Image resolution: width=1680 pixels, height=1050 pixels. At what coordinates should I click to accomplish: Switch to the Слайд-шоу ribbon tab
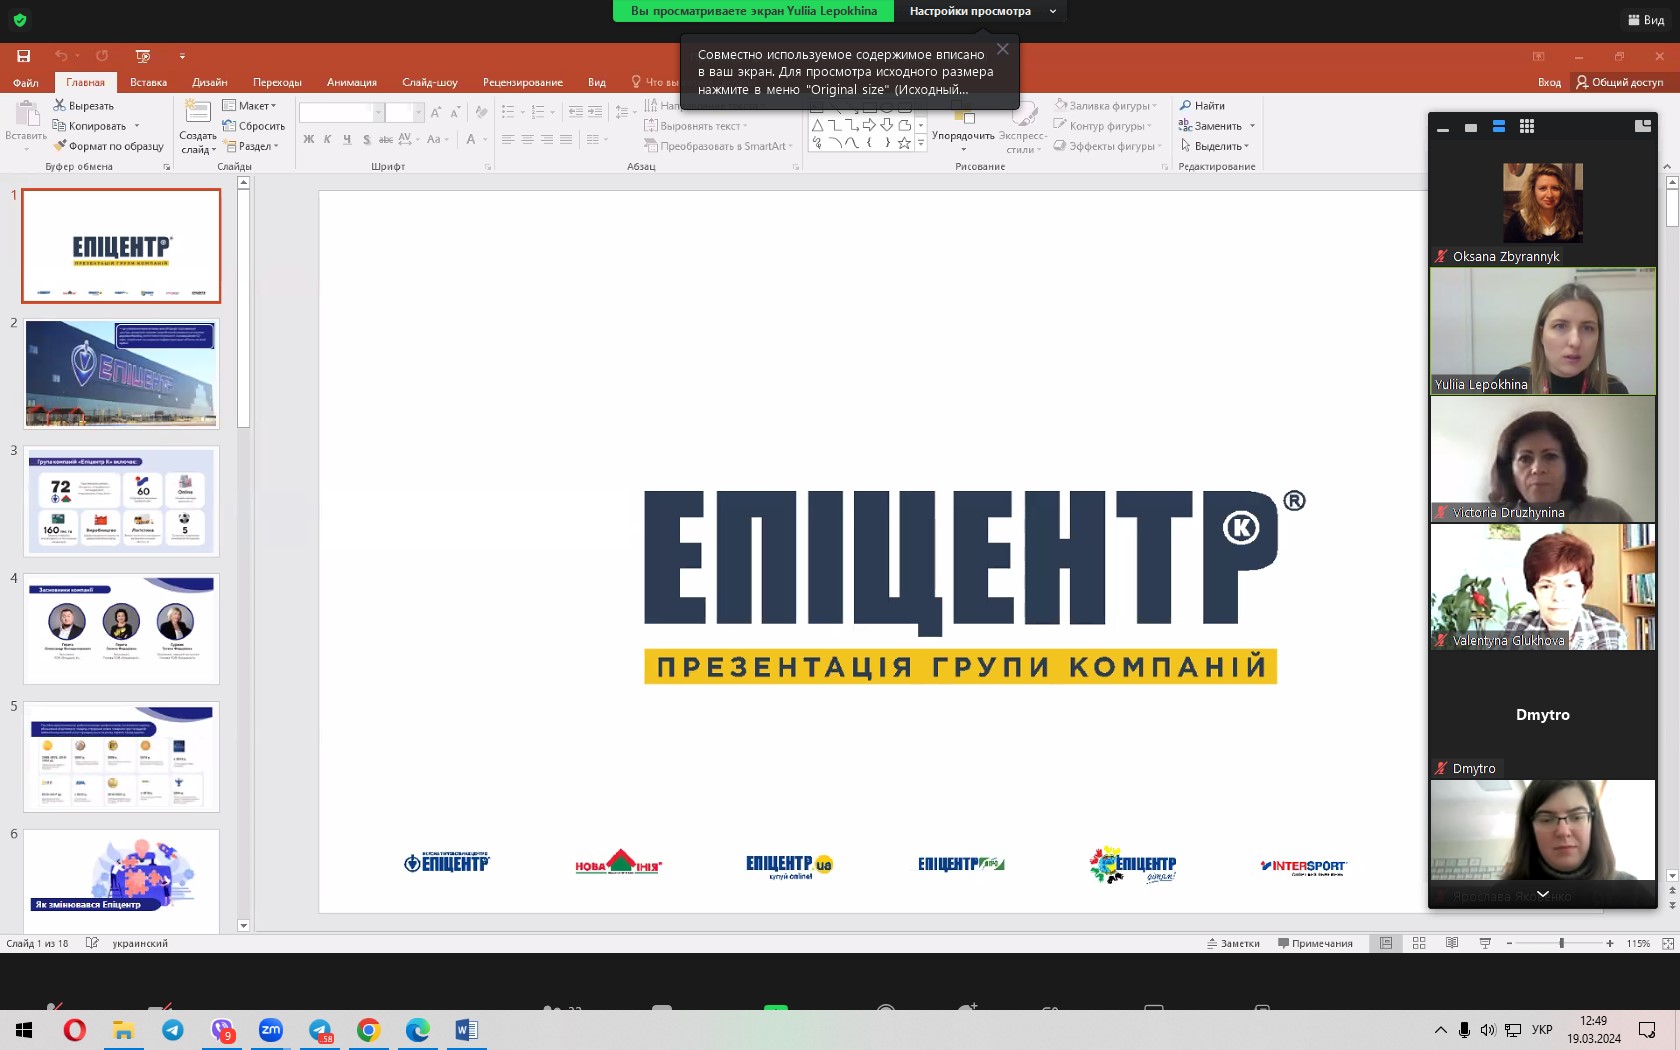[430, 82]
